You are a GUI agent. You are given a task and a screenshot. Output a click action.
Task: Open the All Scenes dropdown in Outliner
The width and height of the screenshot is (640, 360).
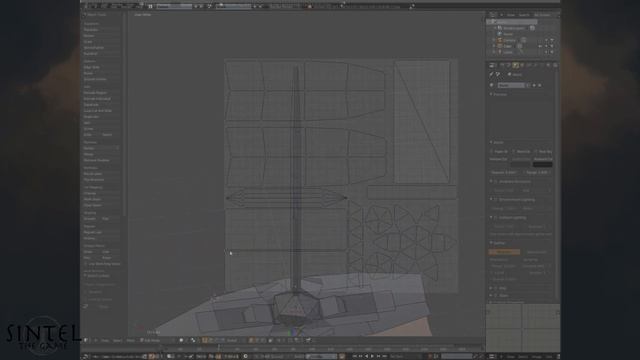click(x=543, y=15)
